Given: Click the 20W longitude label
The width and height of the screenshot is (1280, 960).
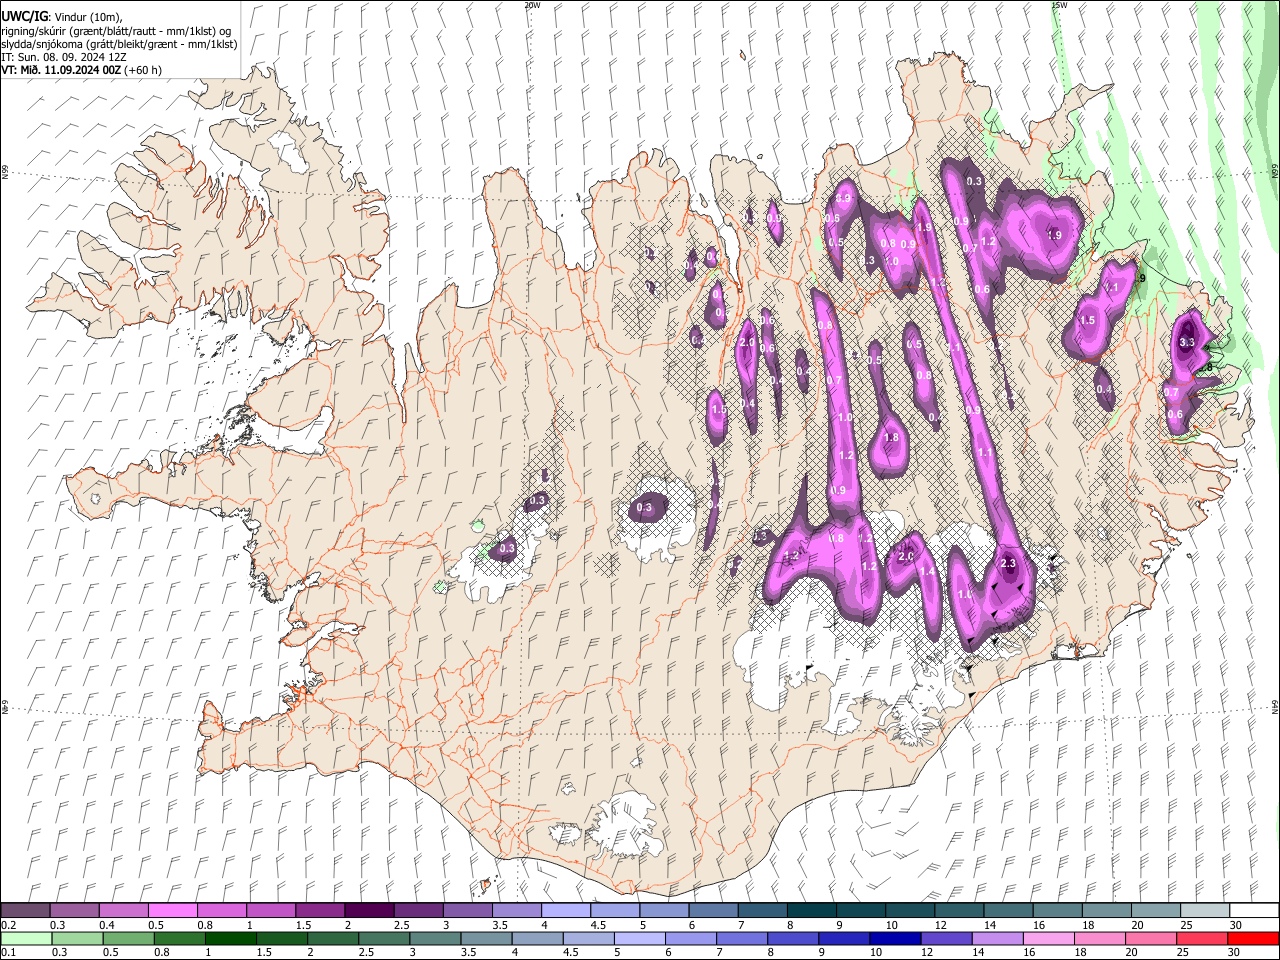Looking at the screenshot, I should point(532,5).
